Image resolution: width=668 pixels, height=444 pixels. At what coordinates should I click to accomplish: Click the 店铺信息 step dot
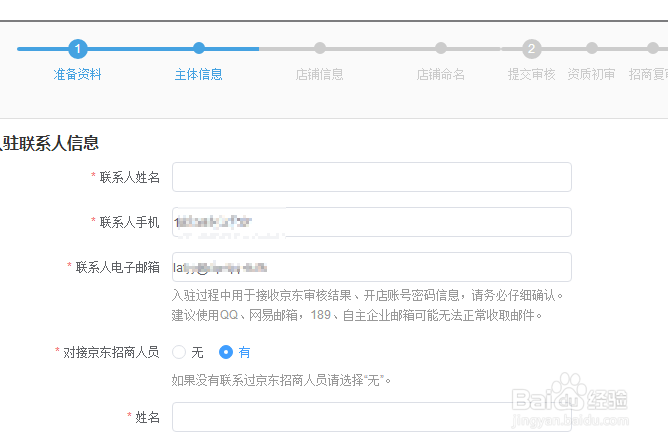[x=320, y=49]
